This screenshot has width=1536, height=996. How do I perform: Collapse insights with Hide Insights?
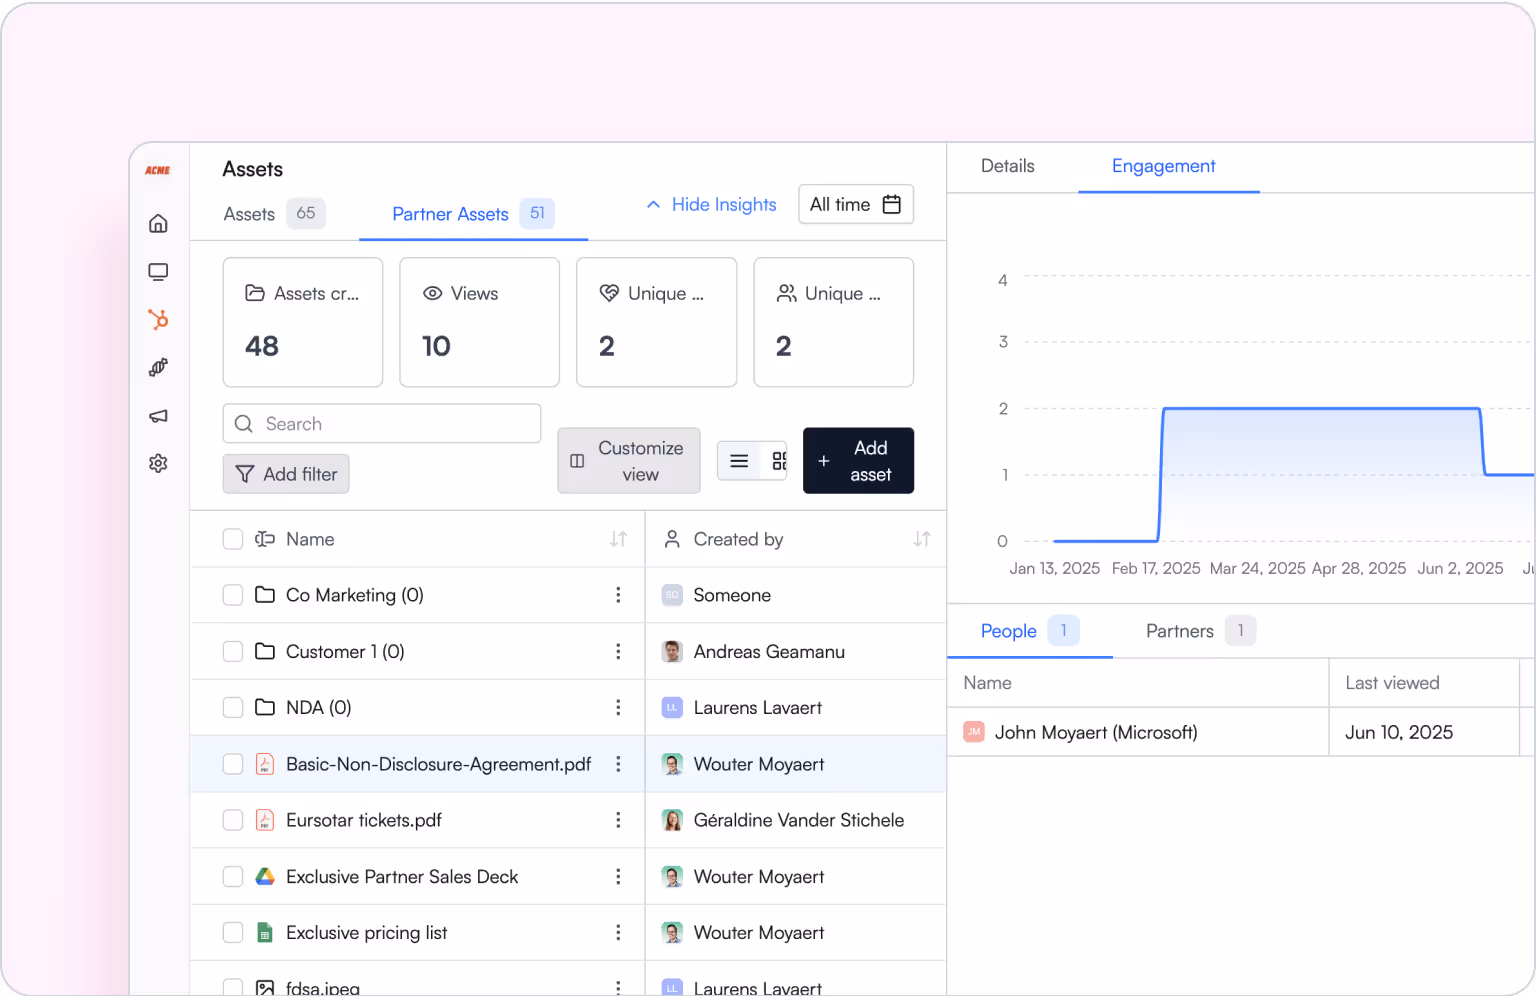tap(711, 204)
